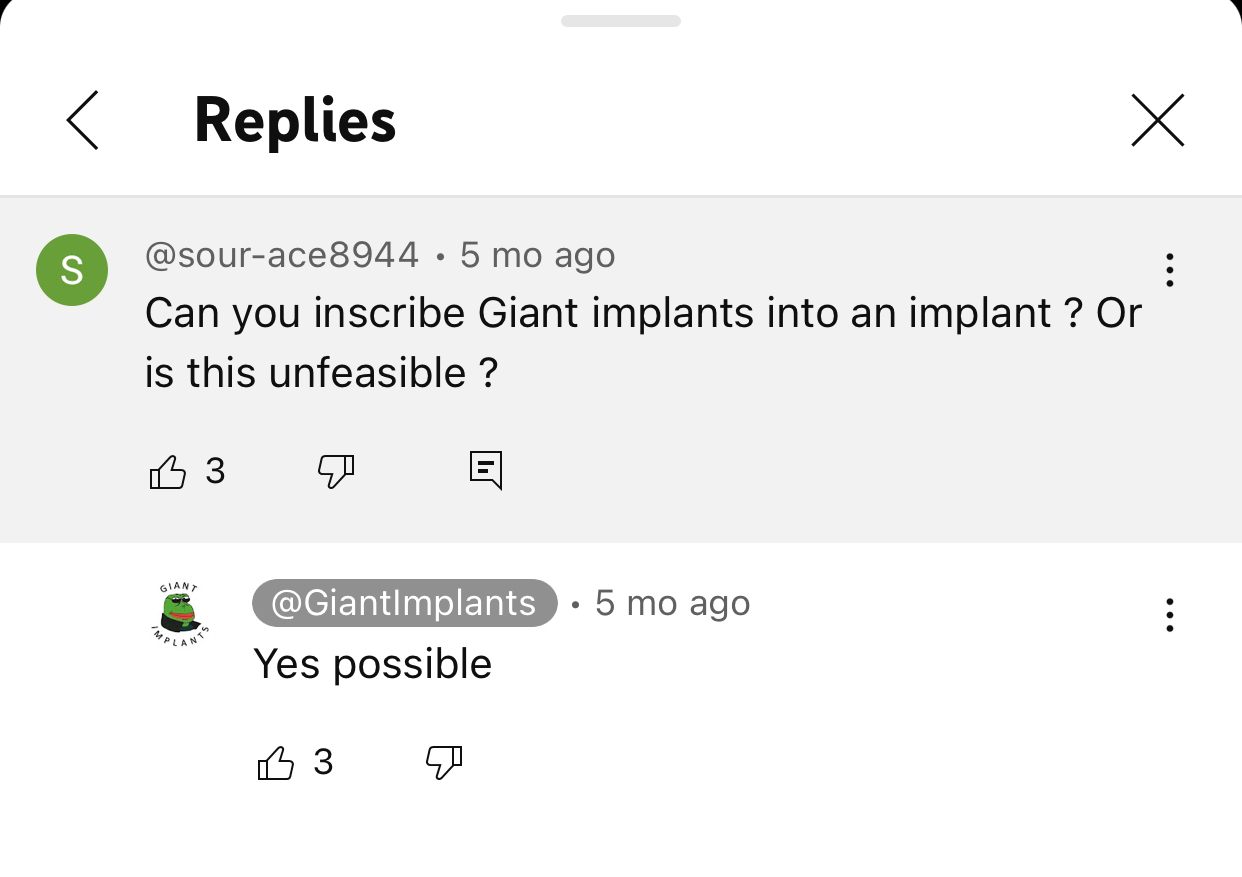Go back using the left arrow
Screen dimensions: 1242x877
83,120
